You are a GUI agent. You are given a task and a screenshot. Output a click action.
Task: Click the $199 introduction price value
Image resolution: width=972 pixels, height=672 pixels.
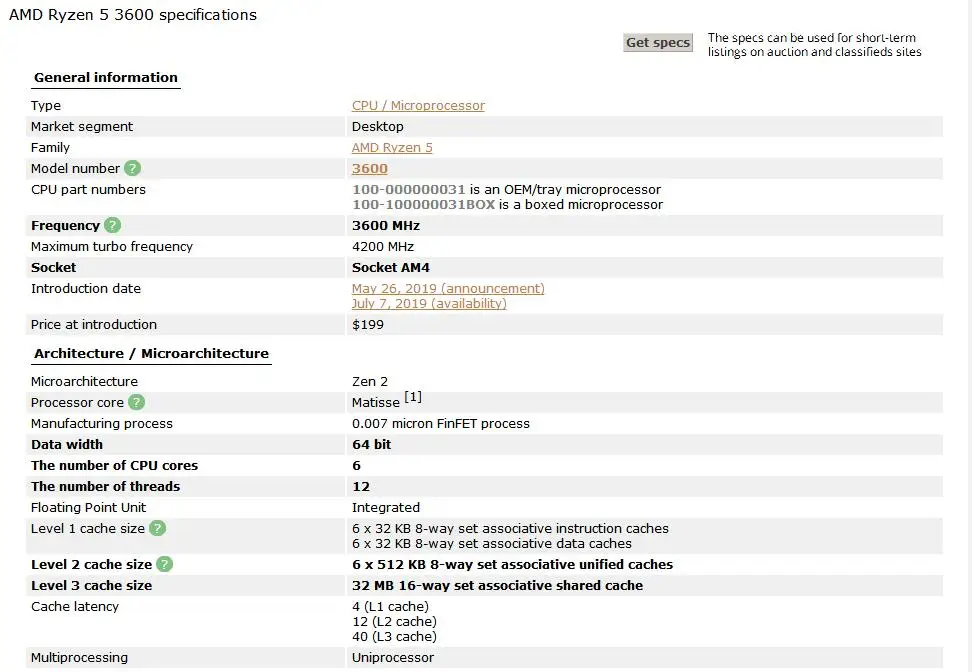click(368, 324)
